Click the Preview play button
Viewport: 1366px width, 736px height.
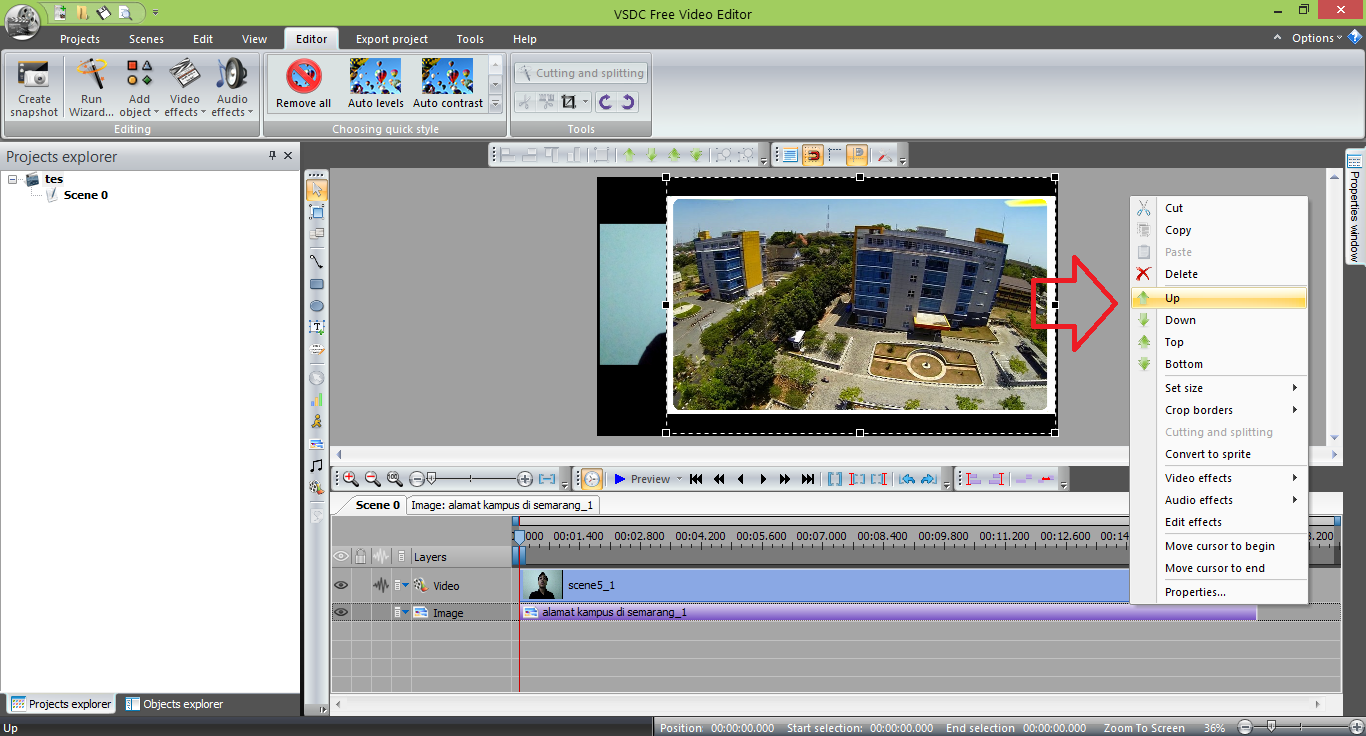tap(641, 479)
